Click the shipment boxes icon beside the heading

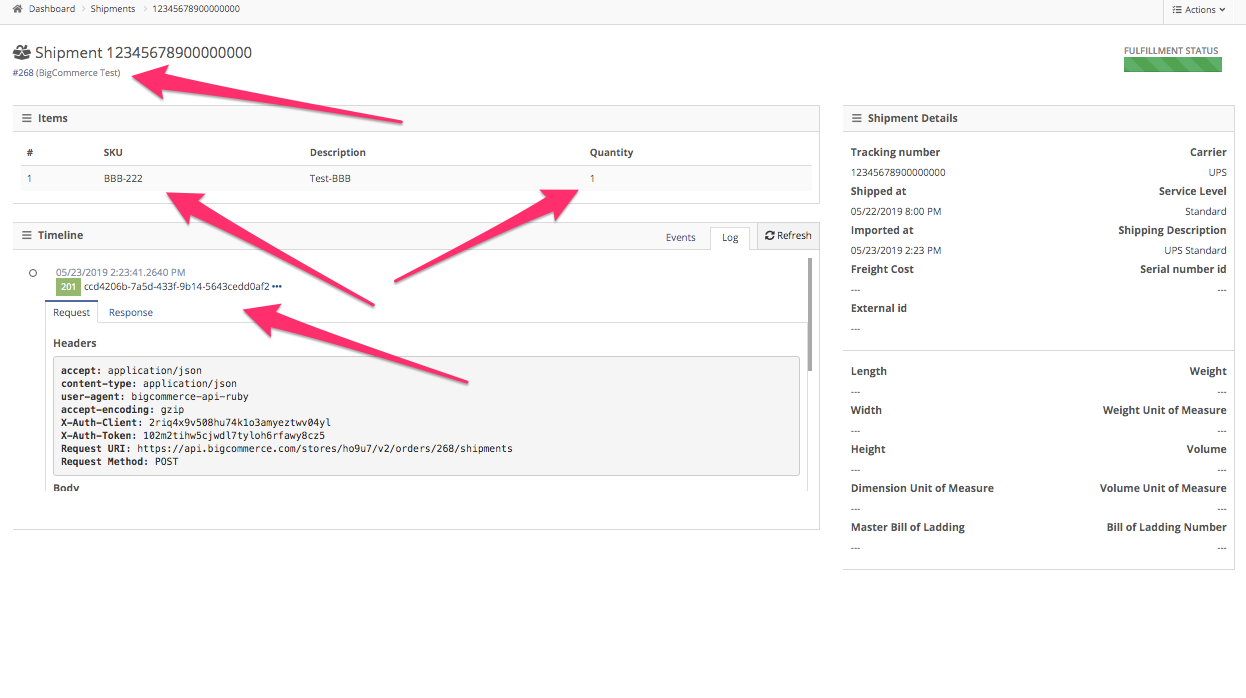21,52
